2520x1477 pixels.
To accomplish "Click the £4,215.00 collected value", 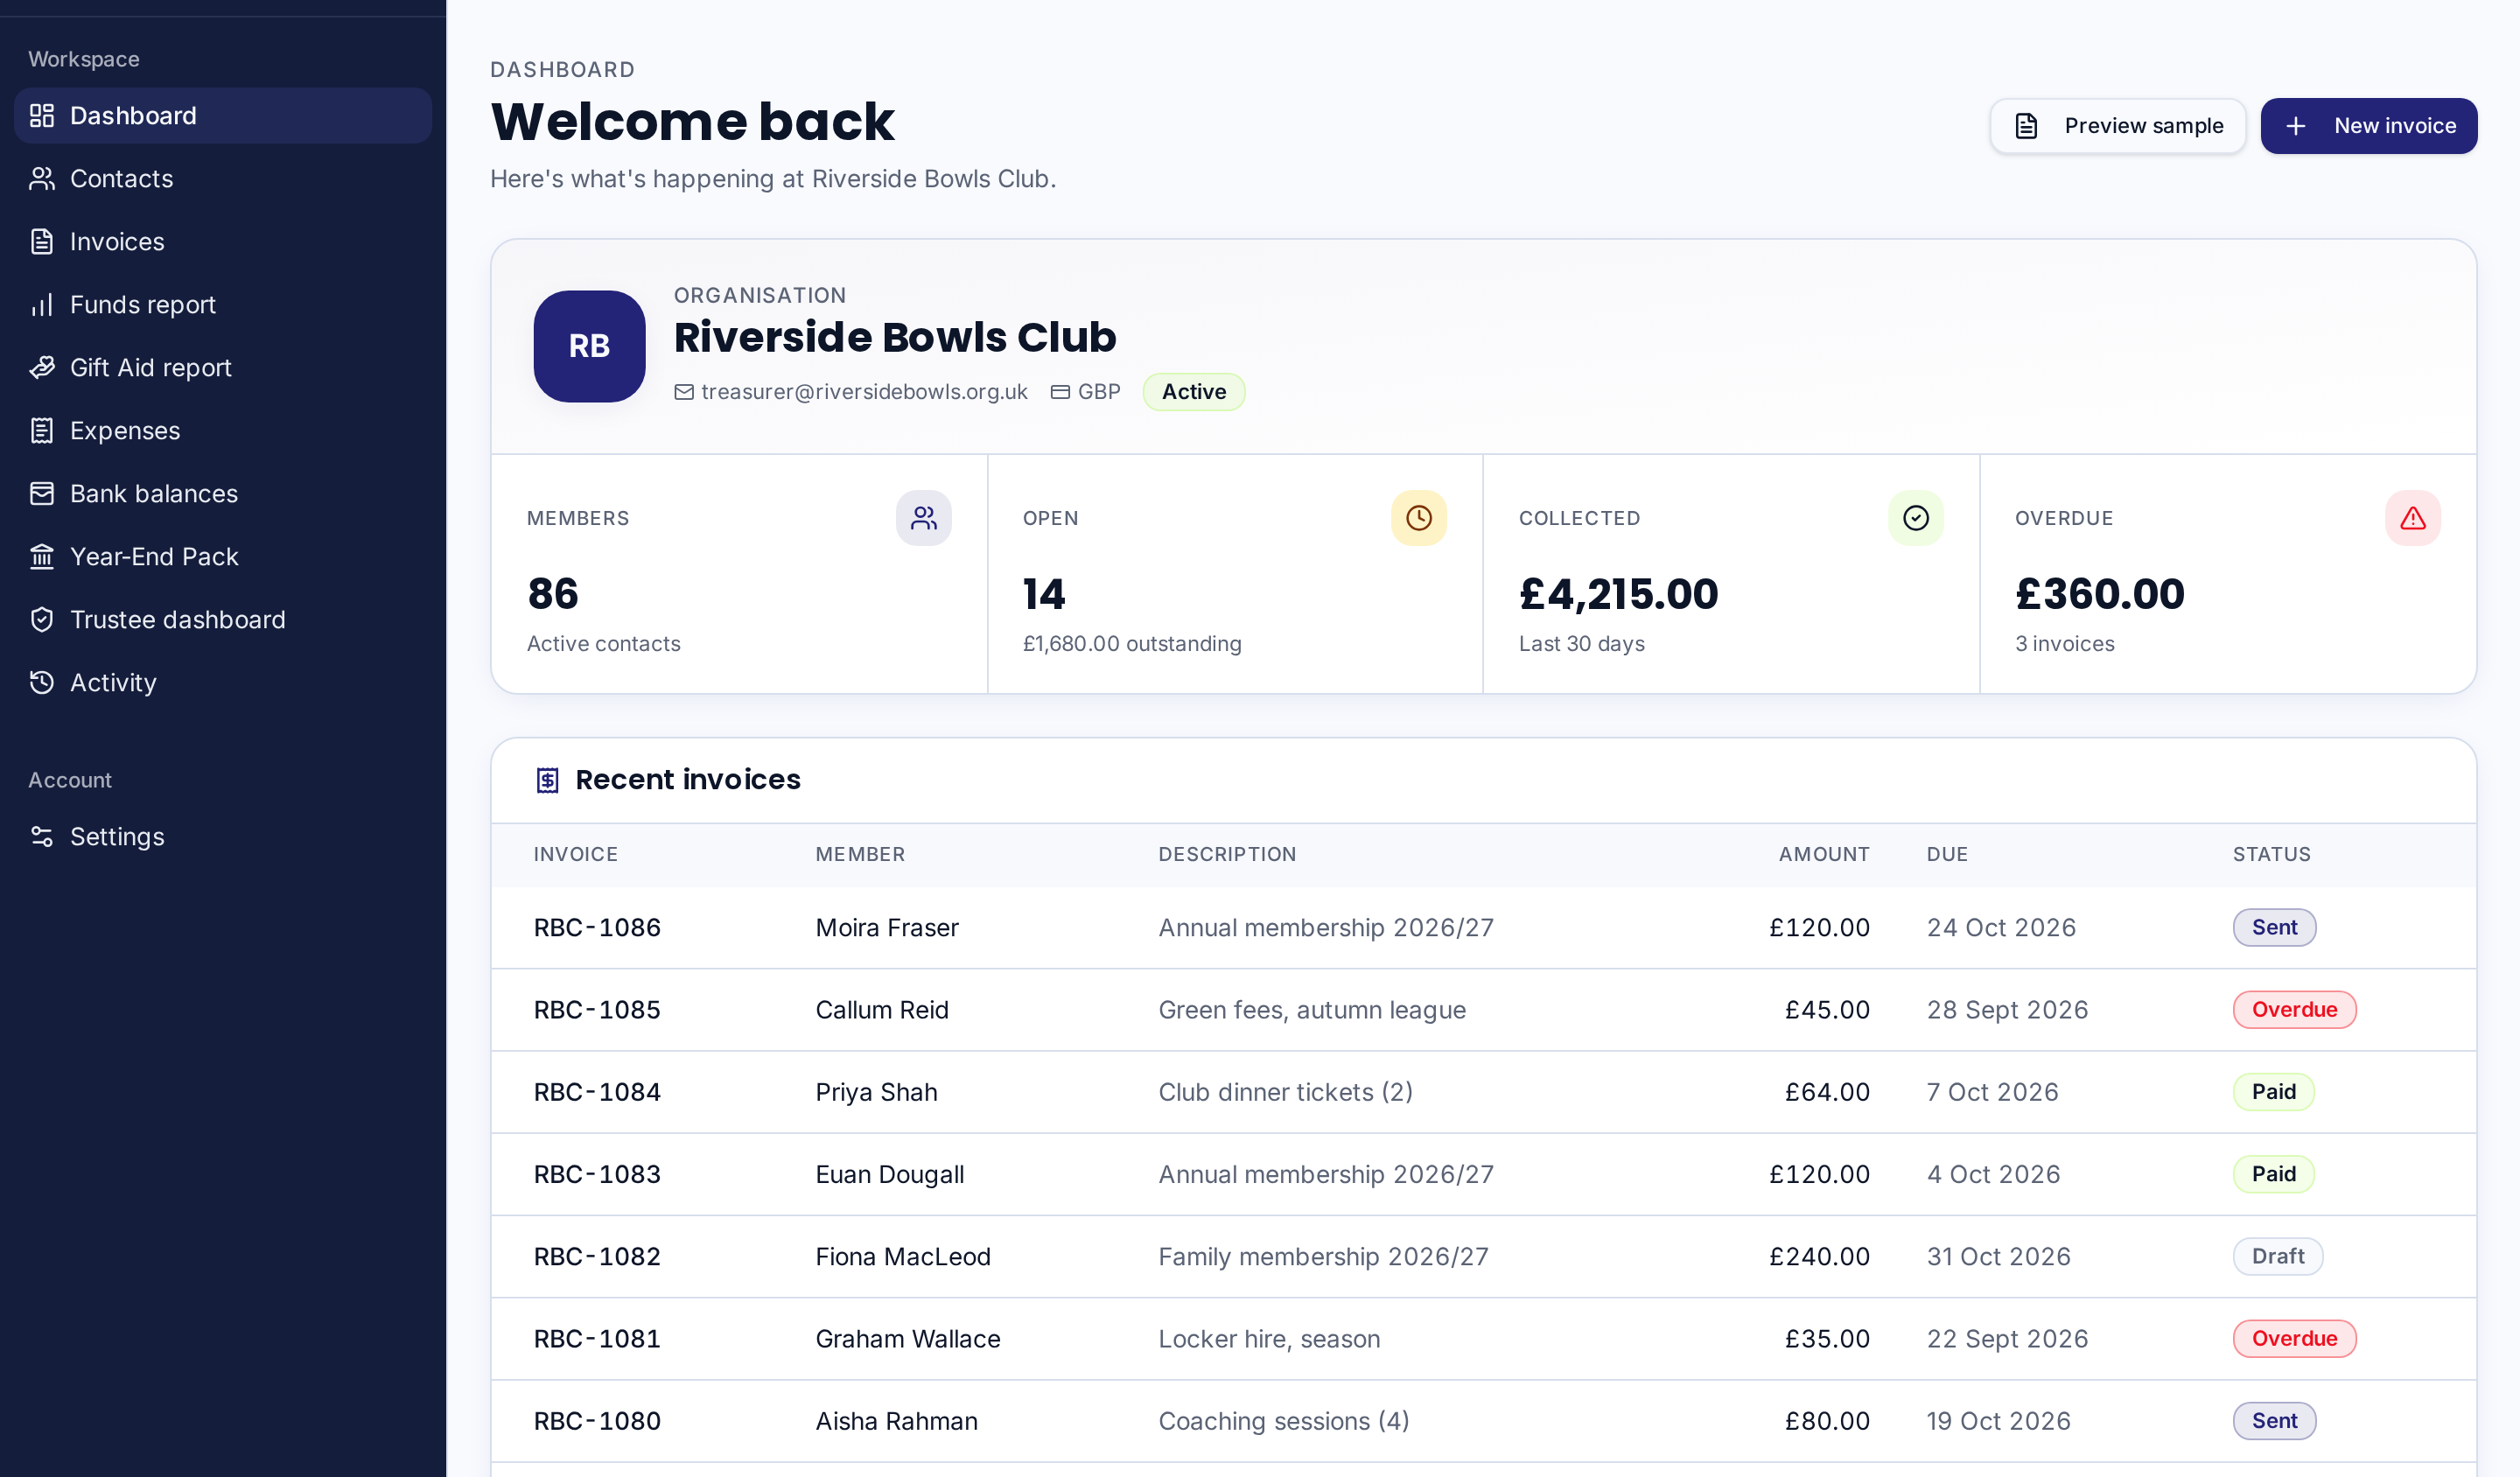I will click(1618, 595).
